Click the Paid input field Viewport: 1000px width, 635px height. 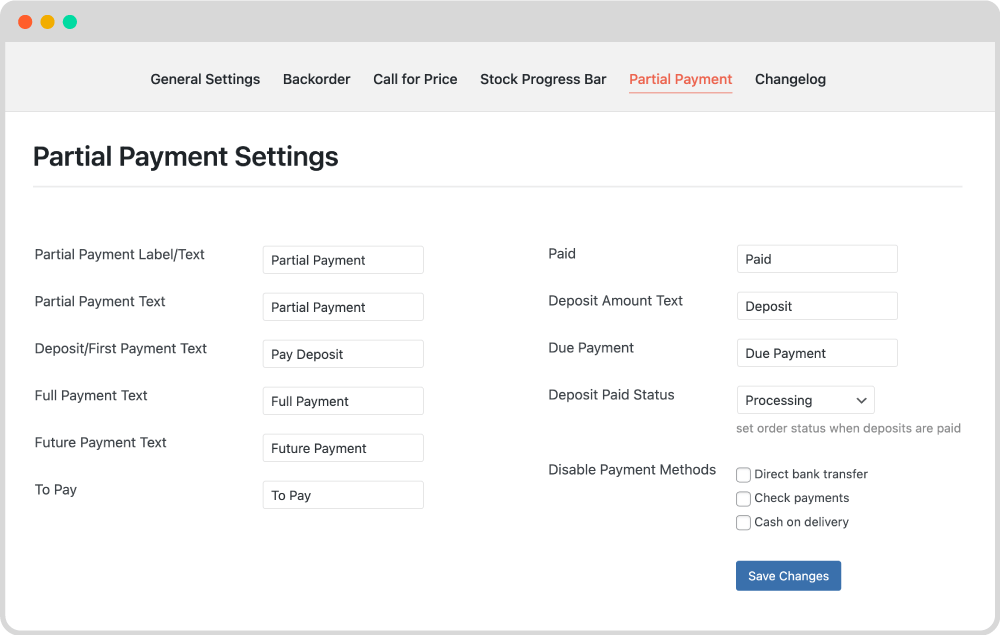(817, 259)
